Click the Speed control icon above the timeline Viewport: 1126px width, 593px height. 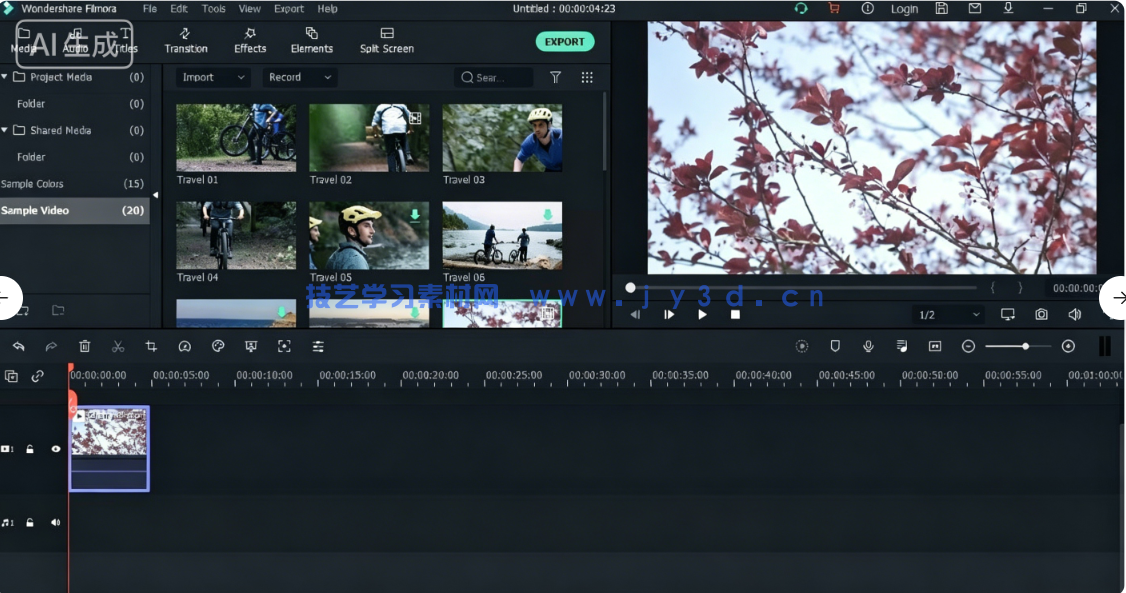[185, 346]
